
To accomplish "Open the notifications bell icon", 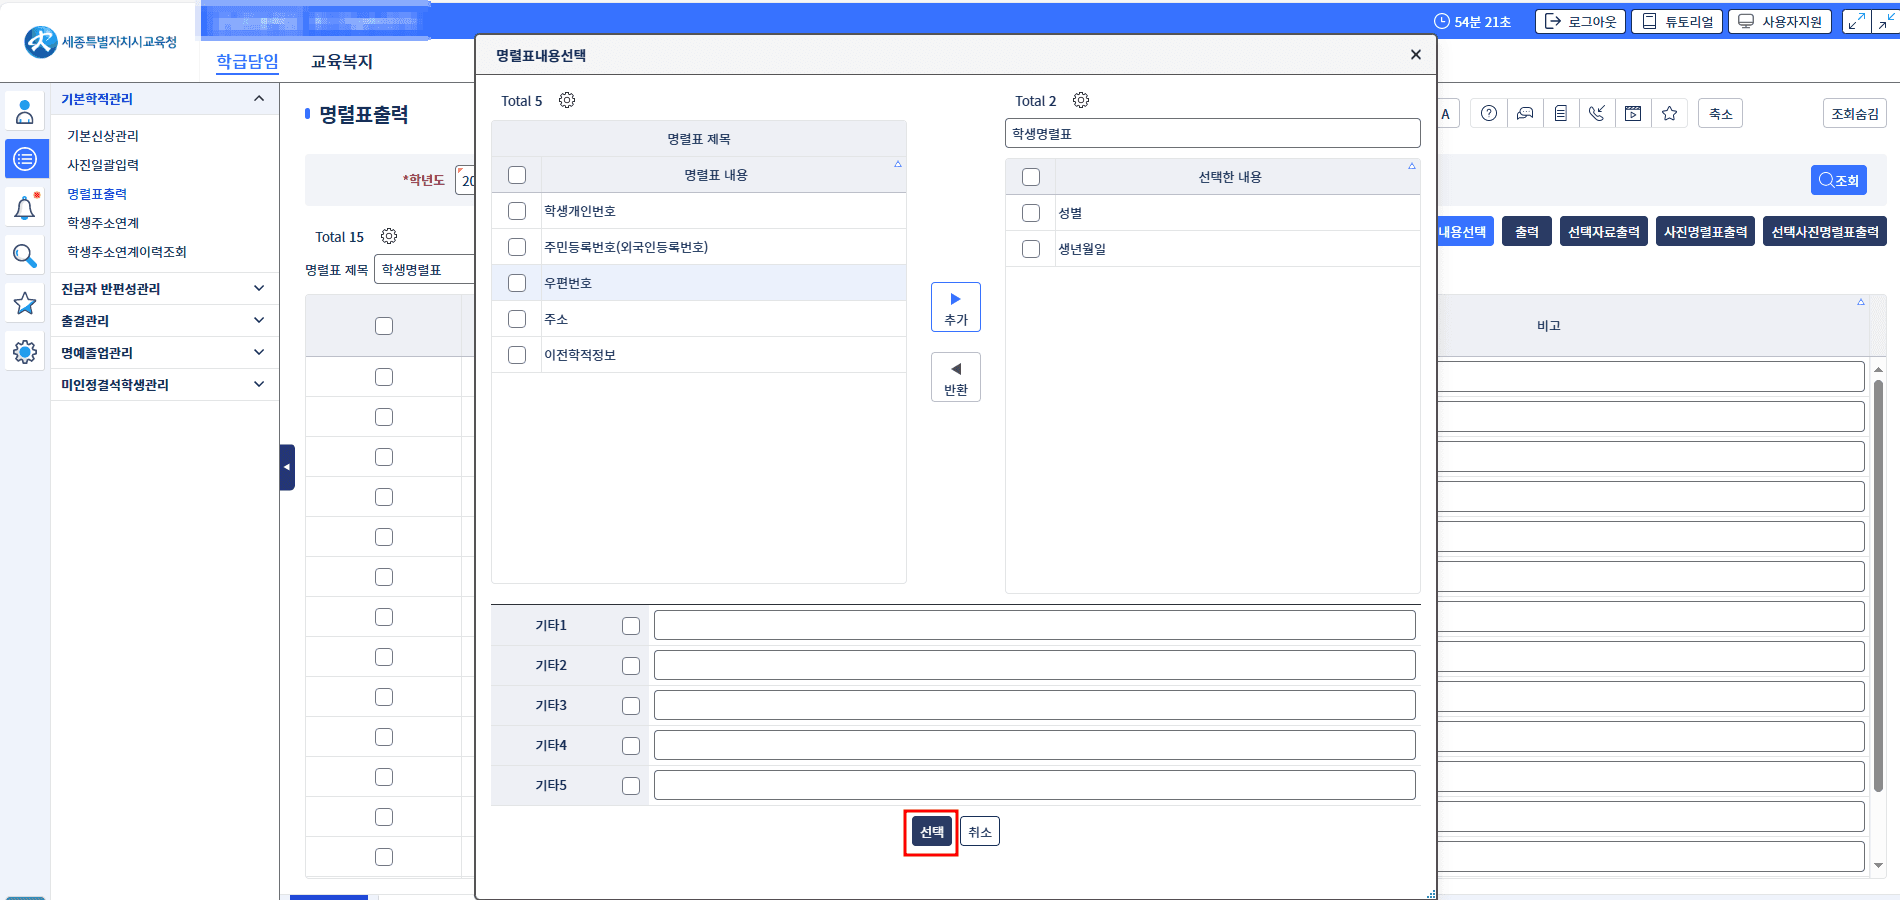I will tap(25, 207).
